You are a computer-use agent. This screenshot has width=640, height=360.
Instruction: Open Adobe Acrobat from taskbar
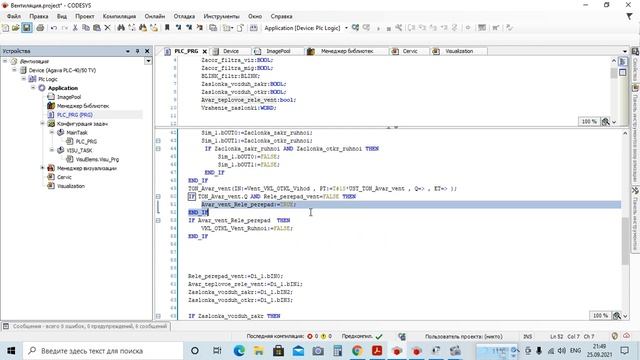point(377,351)
